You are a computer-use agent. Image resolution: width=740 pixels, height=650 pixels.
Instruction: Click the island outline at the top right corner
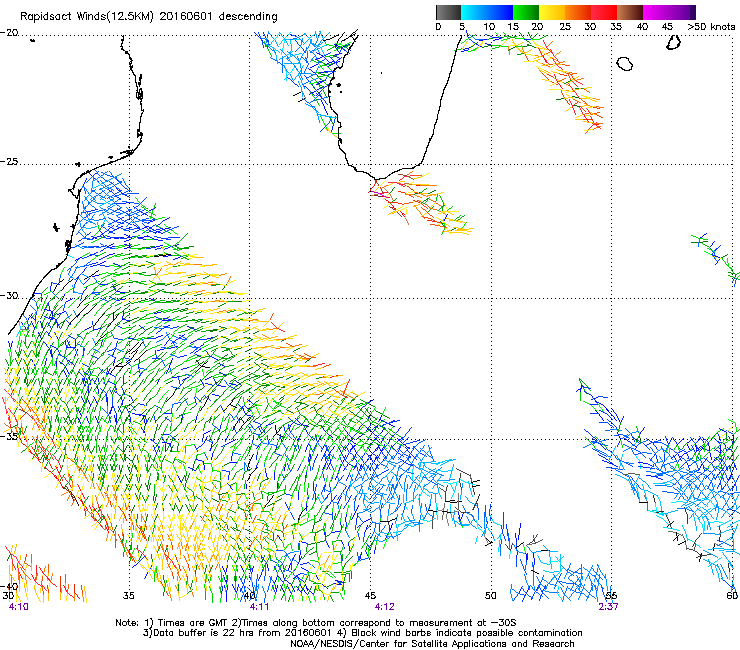pyautogui.click(x=673, y=42)
